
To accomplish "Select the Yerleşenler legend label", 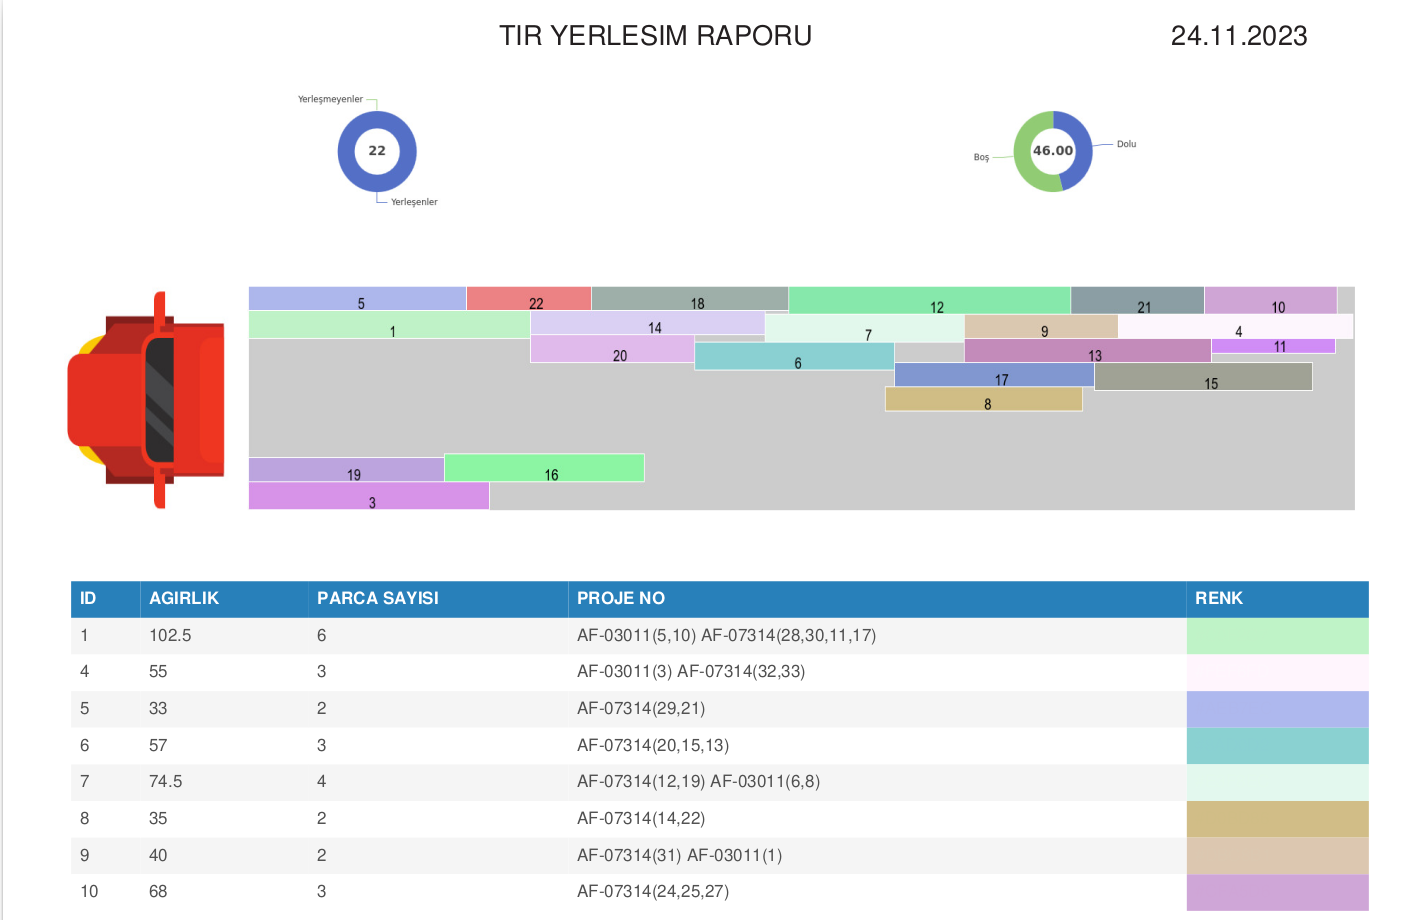I will tap(414, 202).
